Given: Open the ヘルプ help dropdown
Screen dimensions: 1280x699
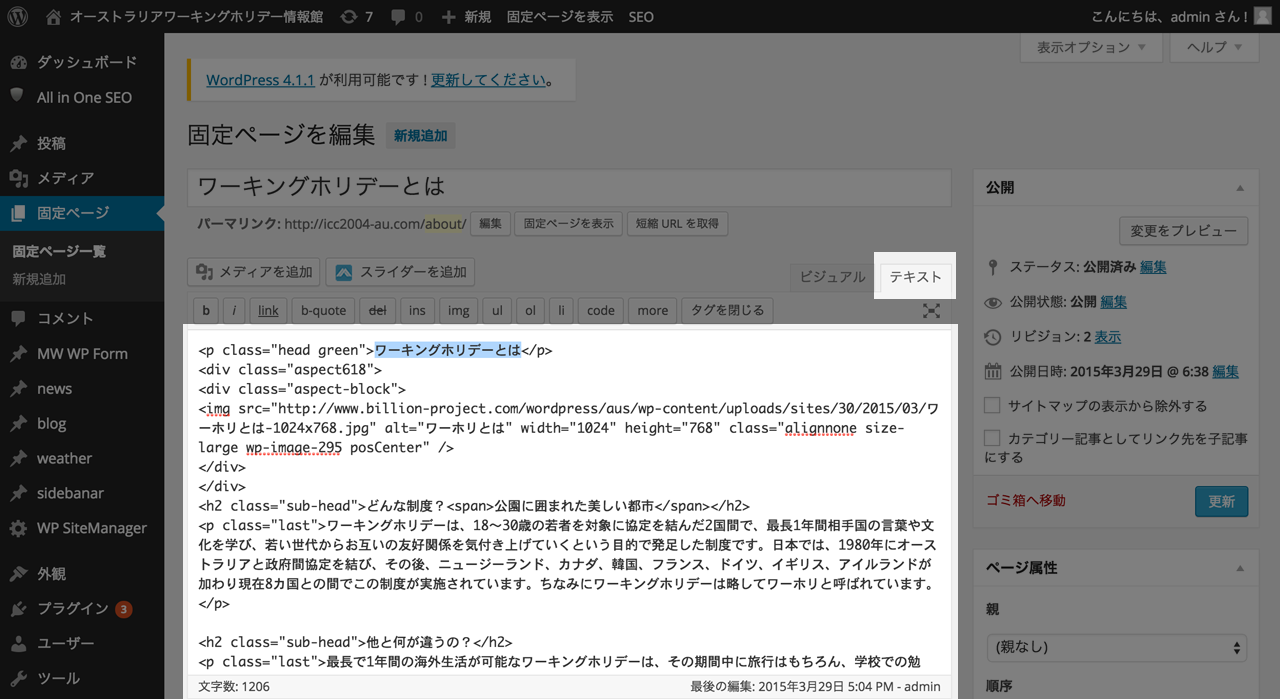Looking at the screenshot, I should pos(1215,47).
